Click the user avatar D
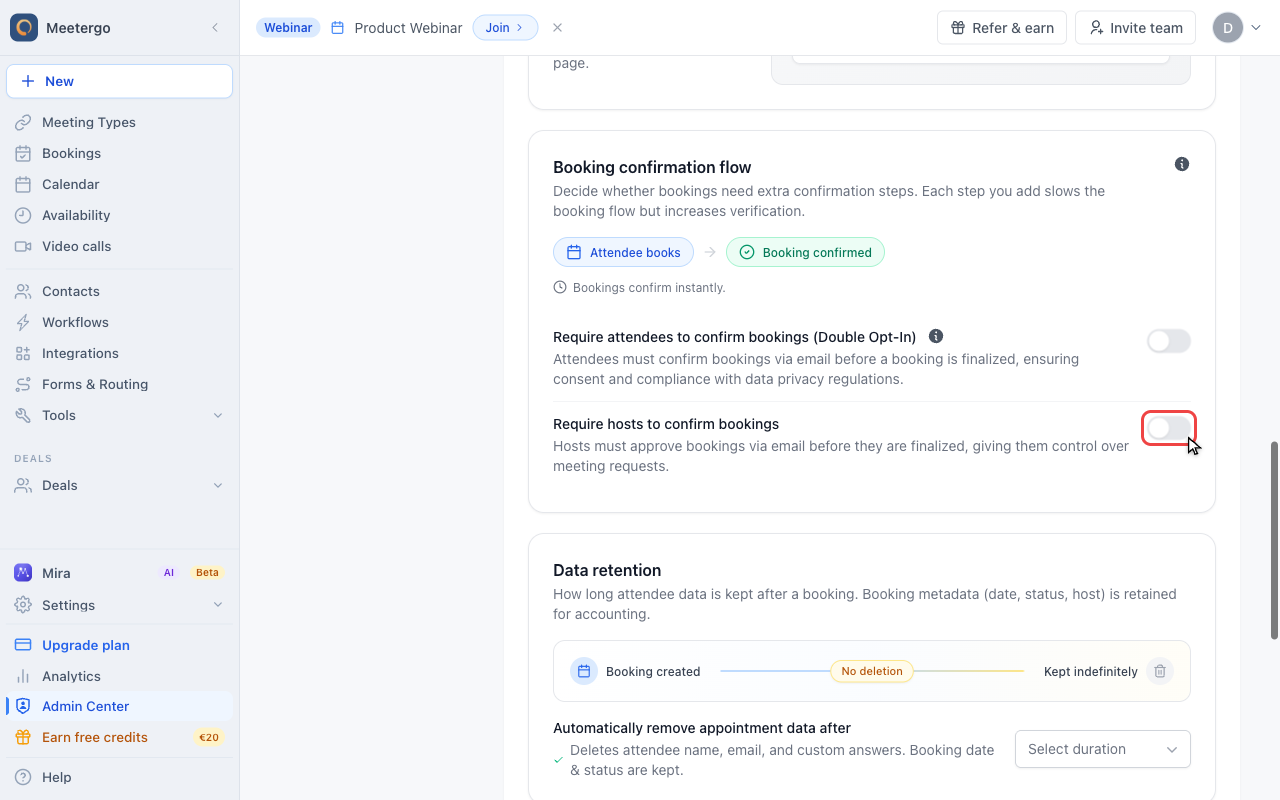Screen dimensions: 1280x800 [x=1228, y=28]
